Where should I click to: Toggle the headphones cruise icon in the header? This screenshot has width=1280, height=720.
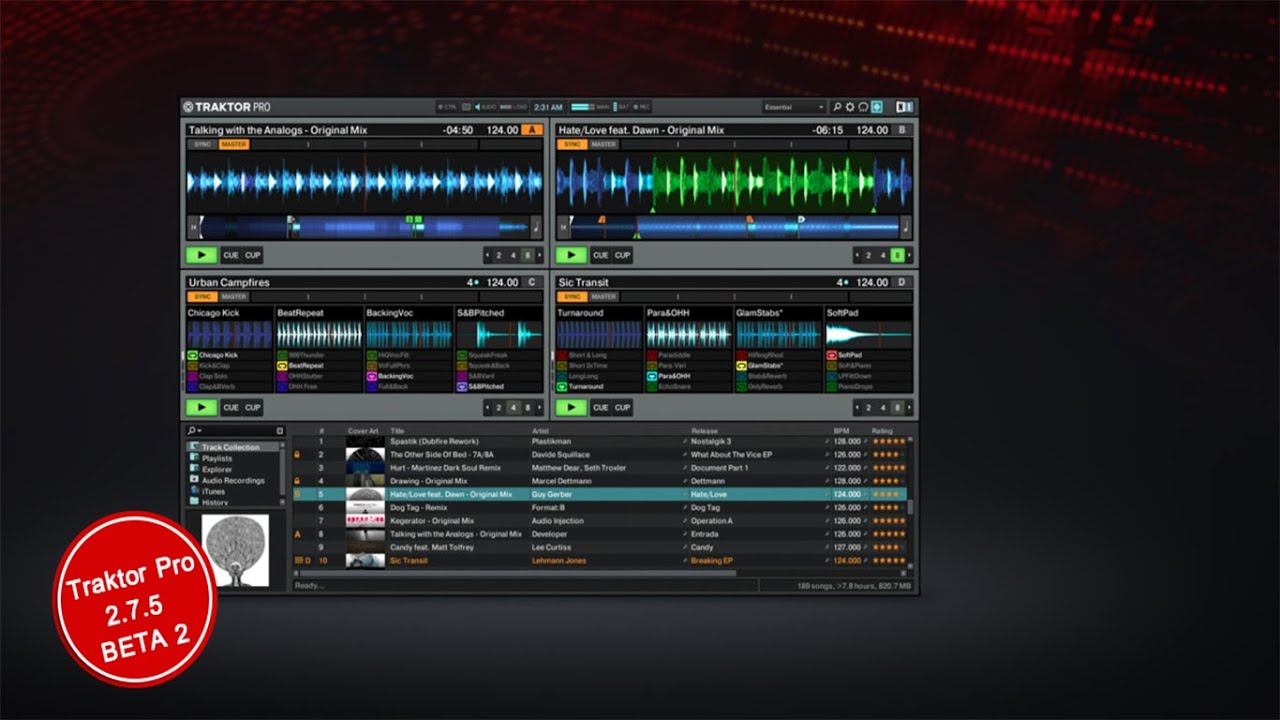pyautogui.click(x=863, y=107)
